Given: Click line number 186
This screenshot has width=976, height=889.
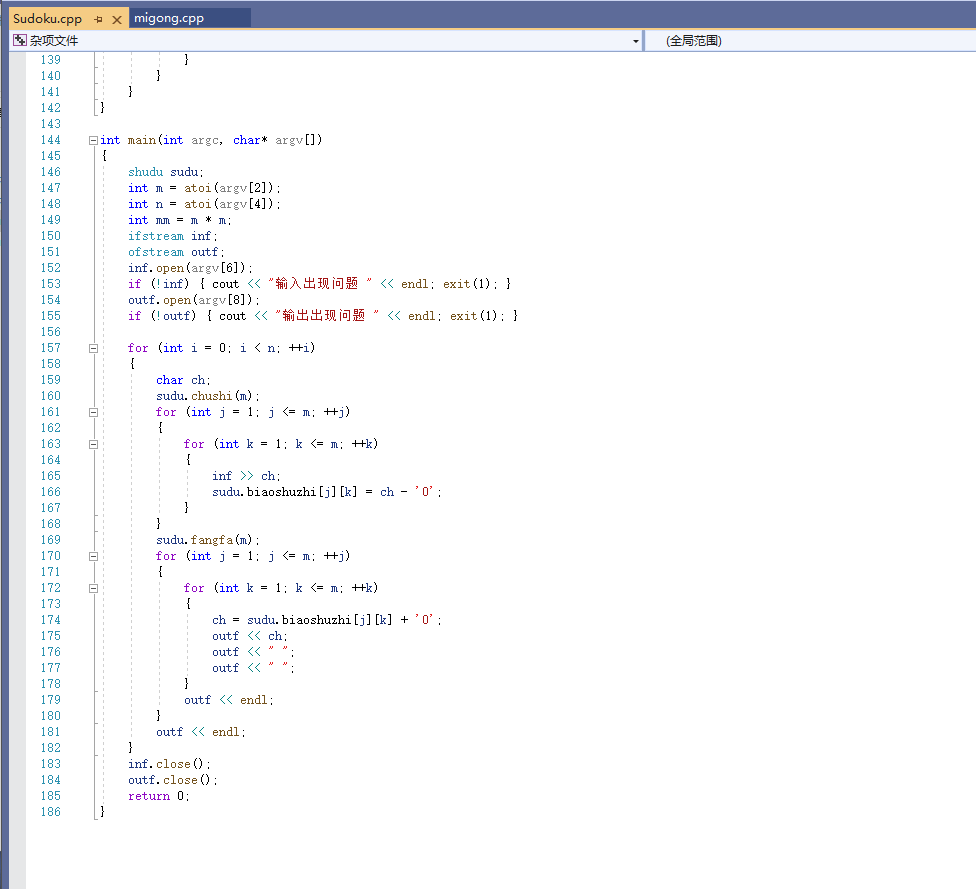Looking at the screenshot, I should (x=50, y=812).
